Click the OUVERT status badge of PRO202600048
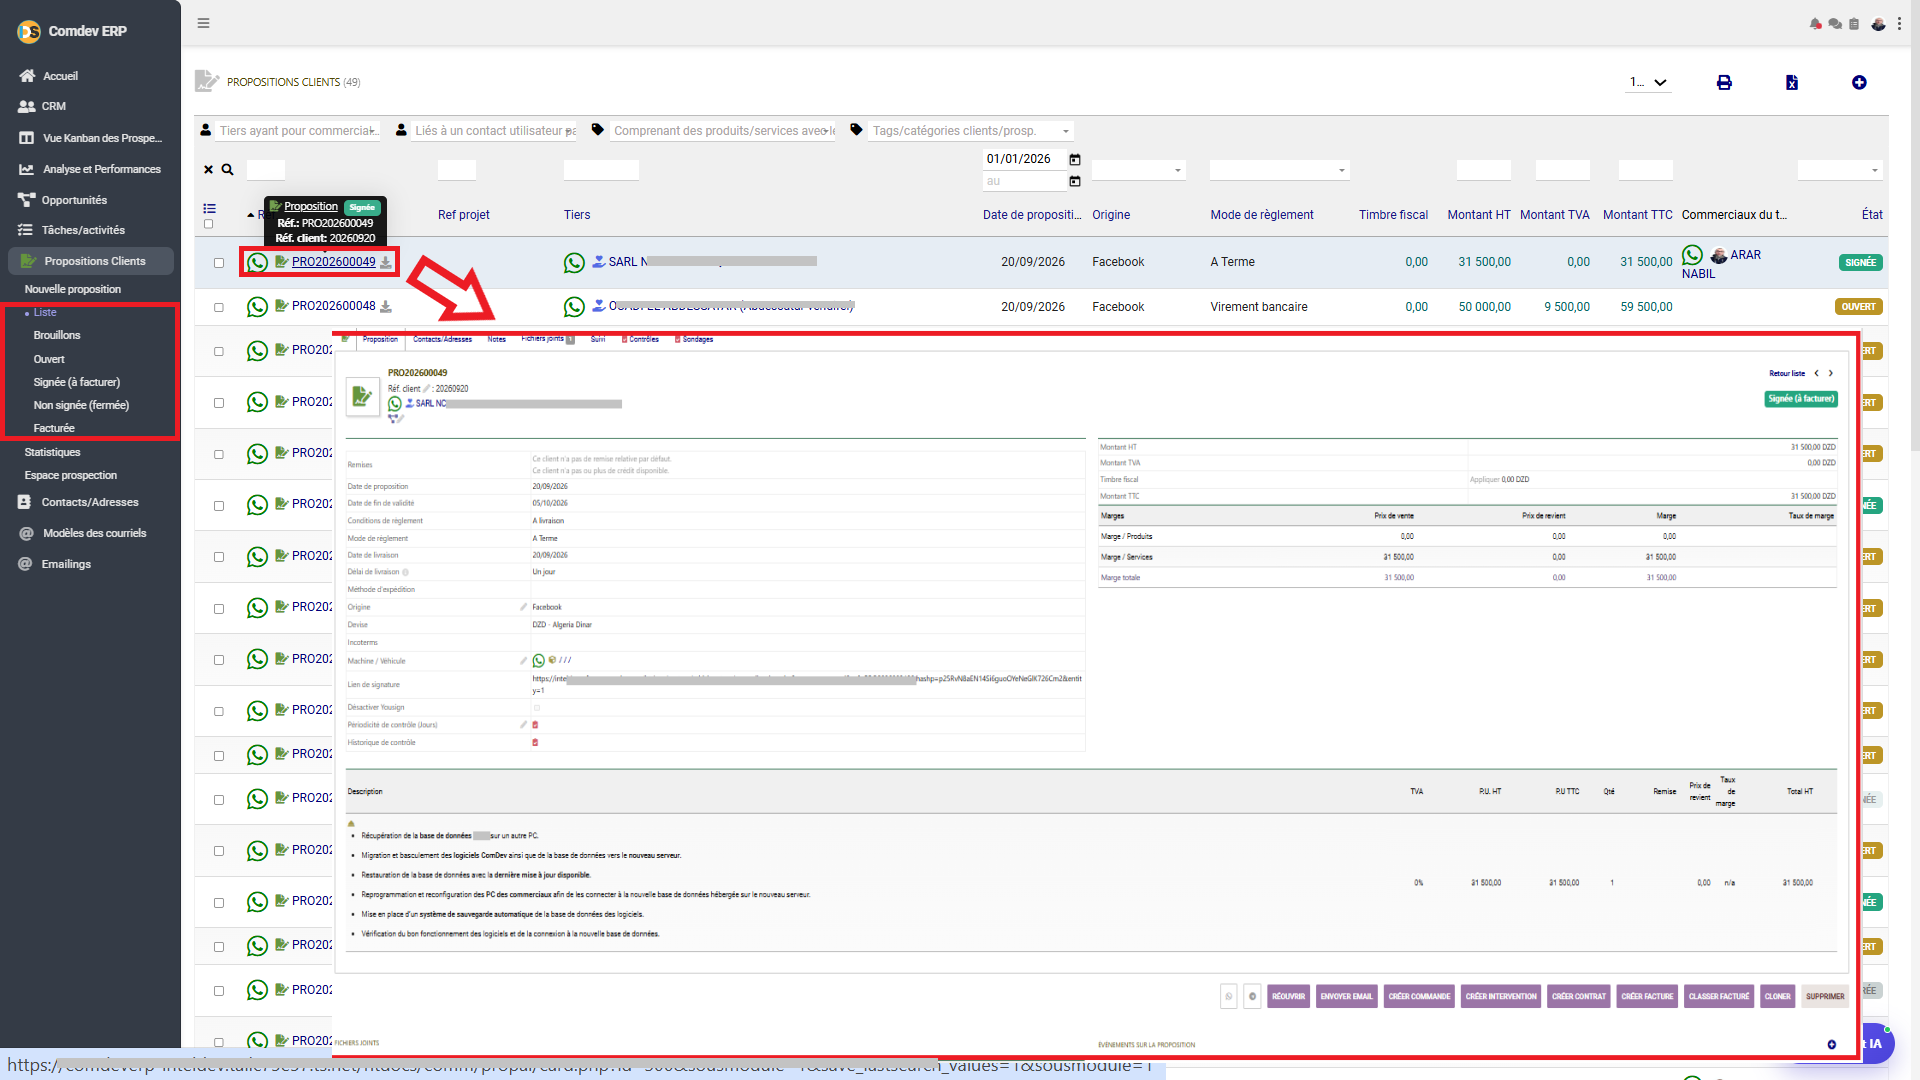Image resolution: width=1920 pixels, height=1080 pixels. coord(1859,307)
